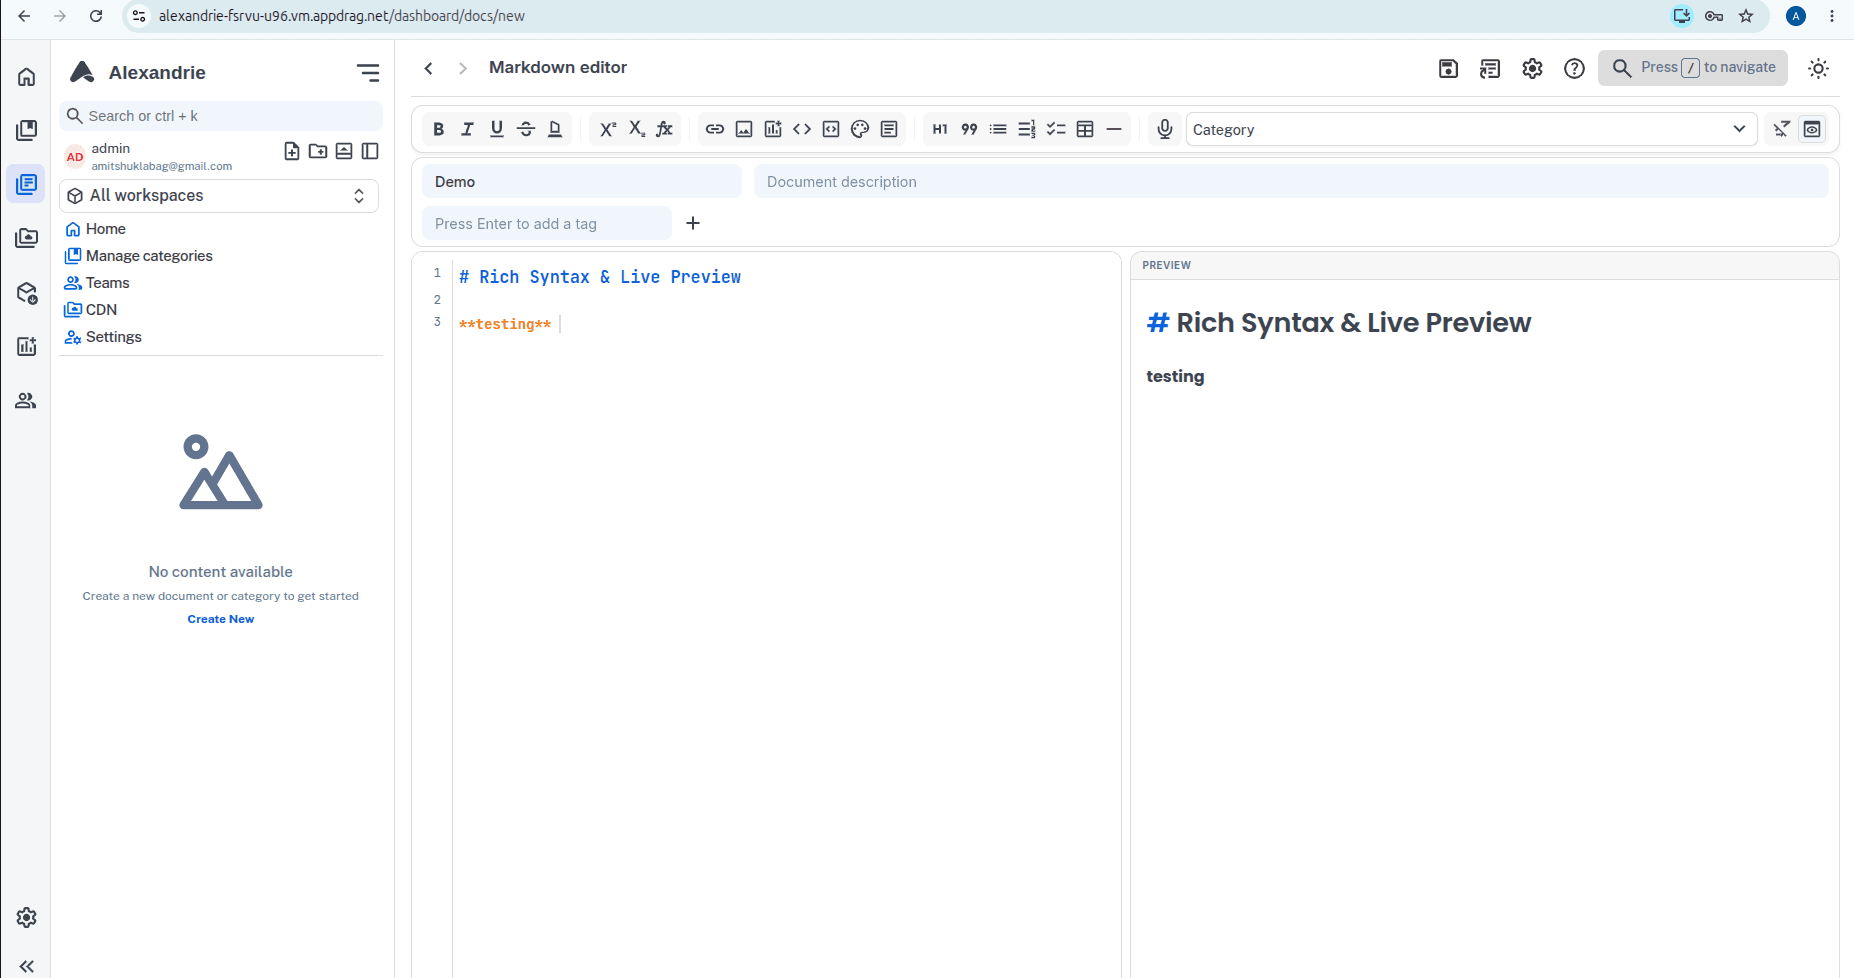This screenshot has height=978, width=1854.
Task: Focus the Document description field
Action: 1291,182
